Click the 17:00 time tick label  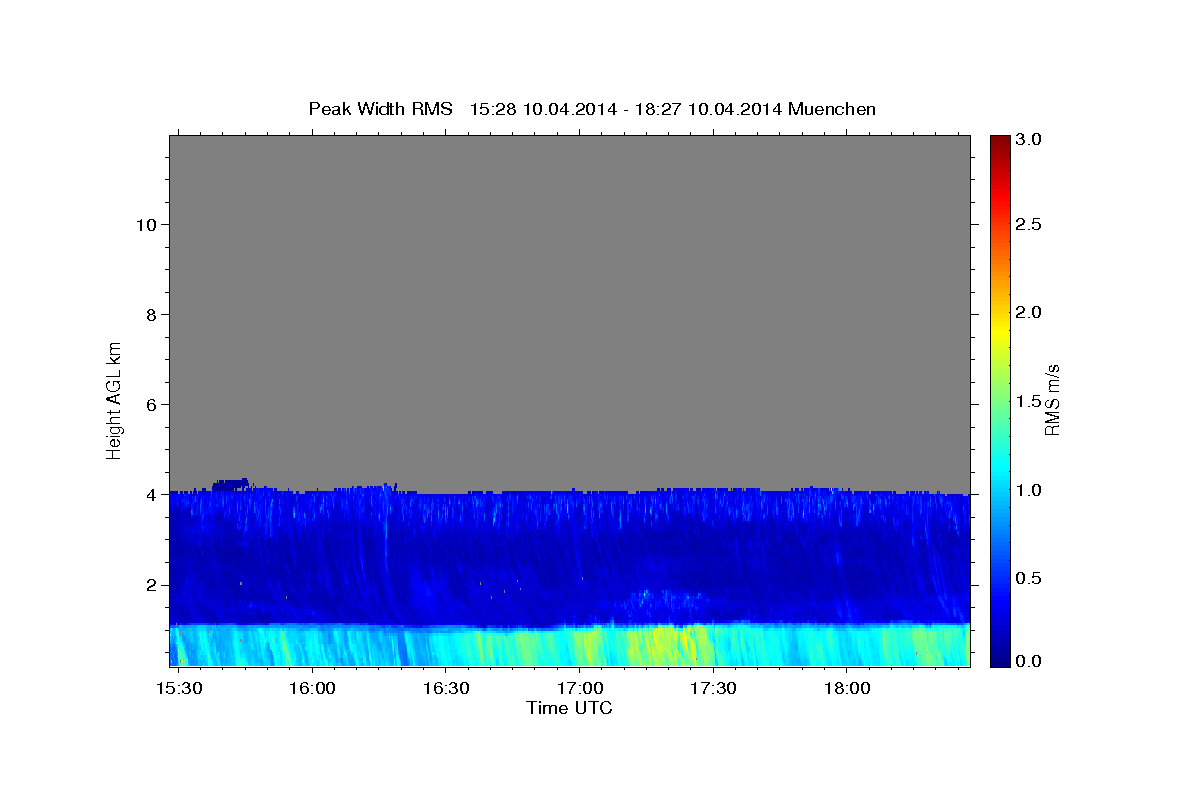pos(580,688)
